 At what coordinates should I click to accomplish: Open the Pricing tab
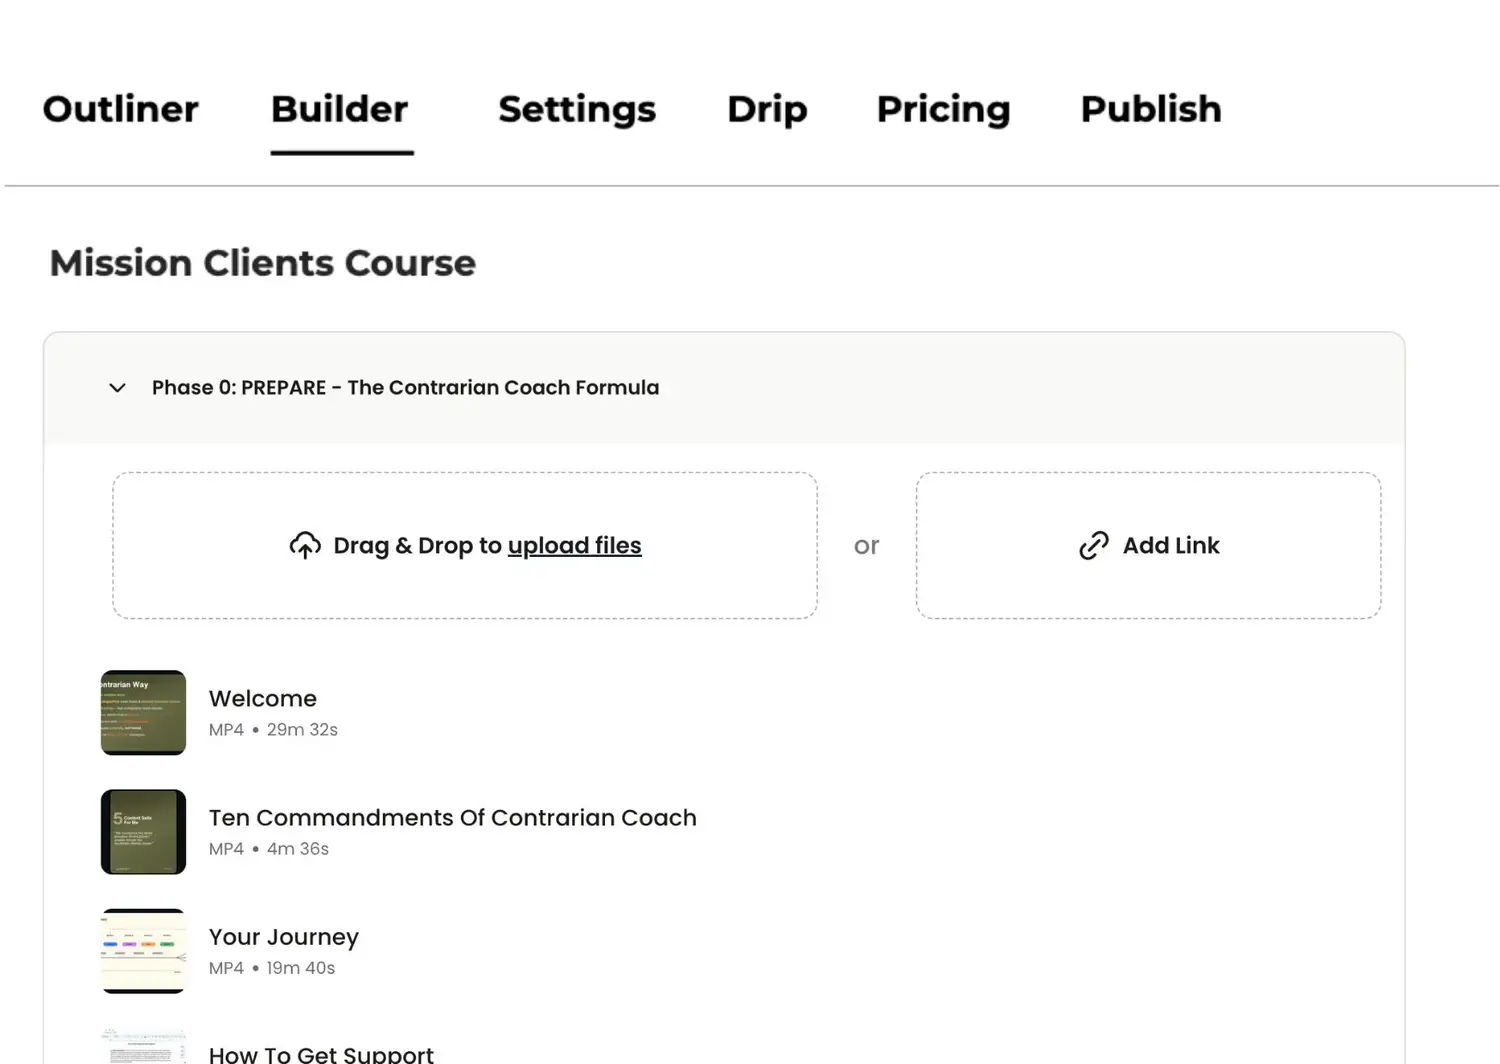click(x=943, y=109)
